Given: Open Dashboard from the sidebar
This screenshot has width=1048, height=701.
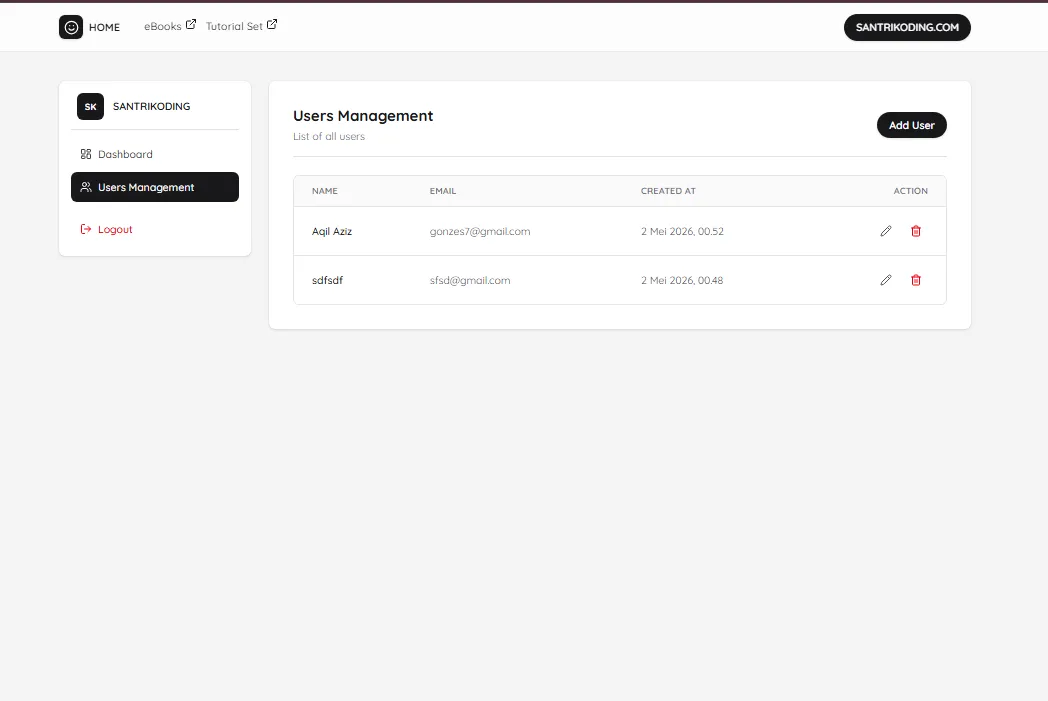Looking at the screenshot, I should coord(154,154).
